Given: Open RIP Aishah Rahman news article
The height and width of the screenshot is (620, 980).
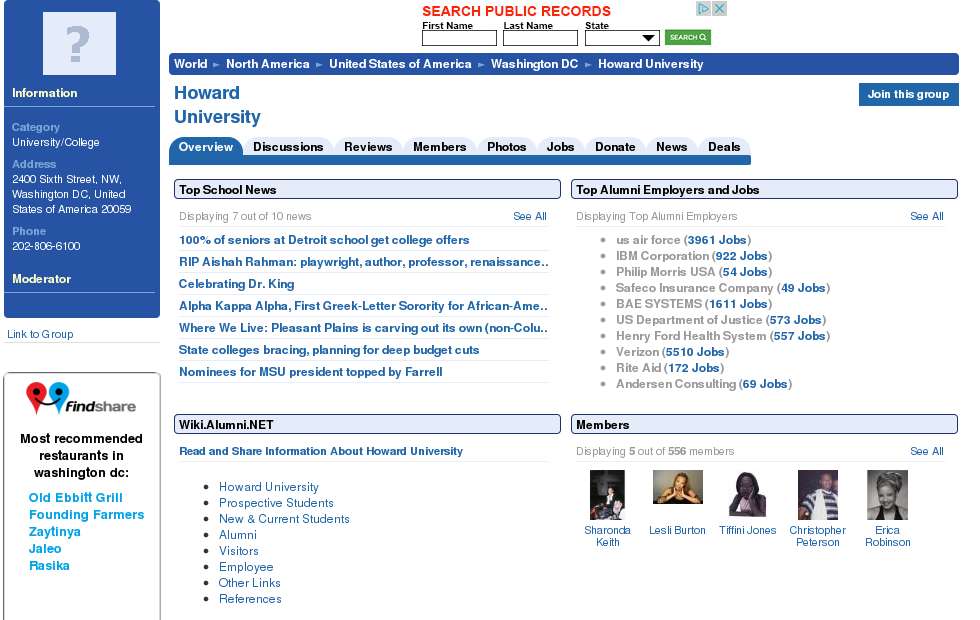Looking at the screenshot, I should click(363, 262).
